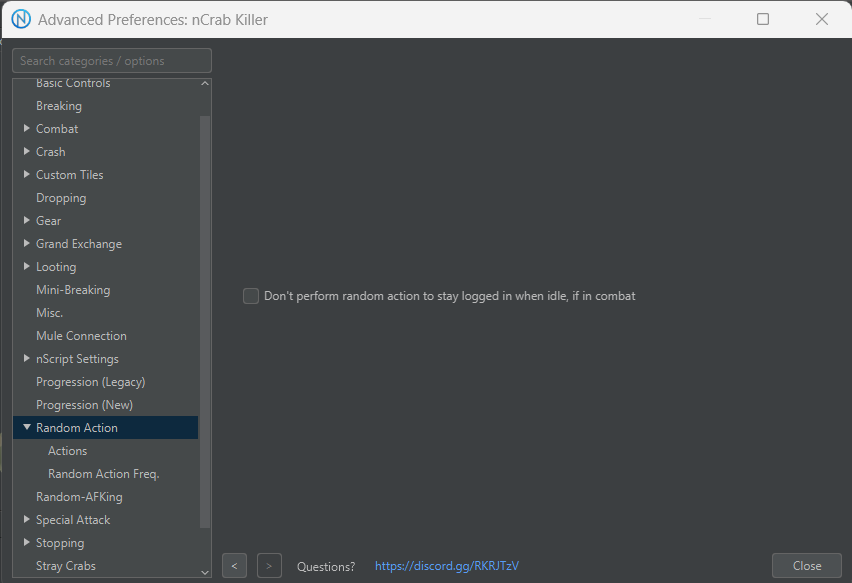Enable don't perform random action in combat
Viewport: 852px width, 583px height.
pos(251,296)
